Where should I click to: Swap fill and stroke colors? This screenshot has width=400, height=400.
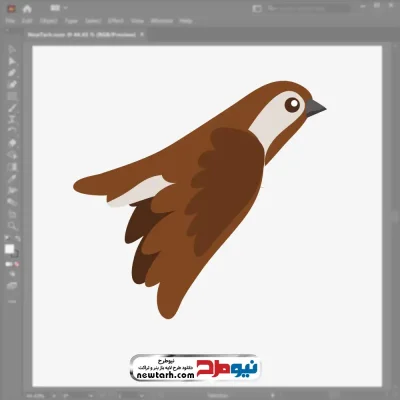(x=17, y=238)
